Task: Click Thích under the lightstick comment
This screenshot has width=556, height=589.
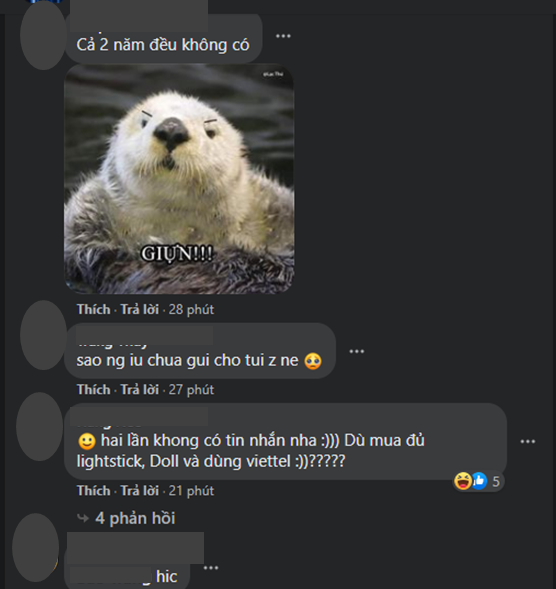Action: 94,491
